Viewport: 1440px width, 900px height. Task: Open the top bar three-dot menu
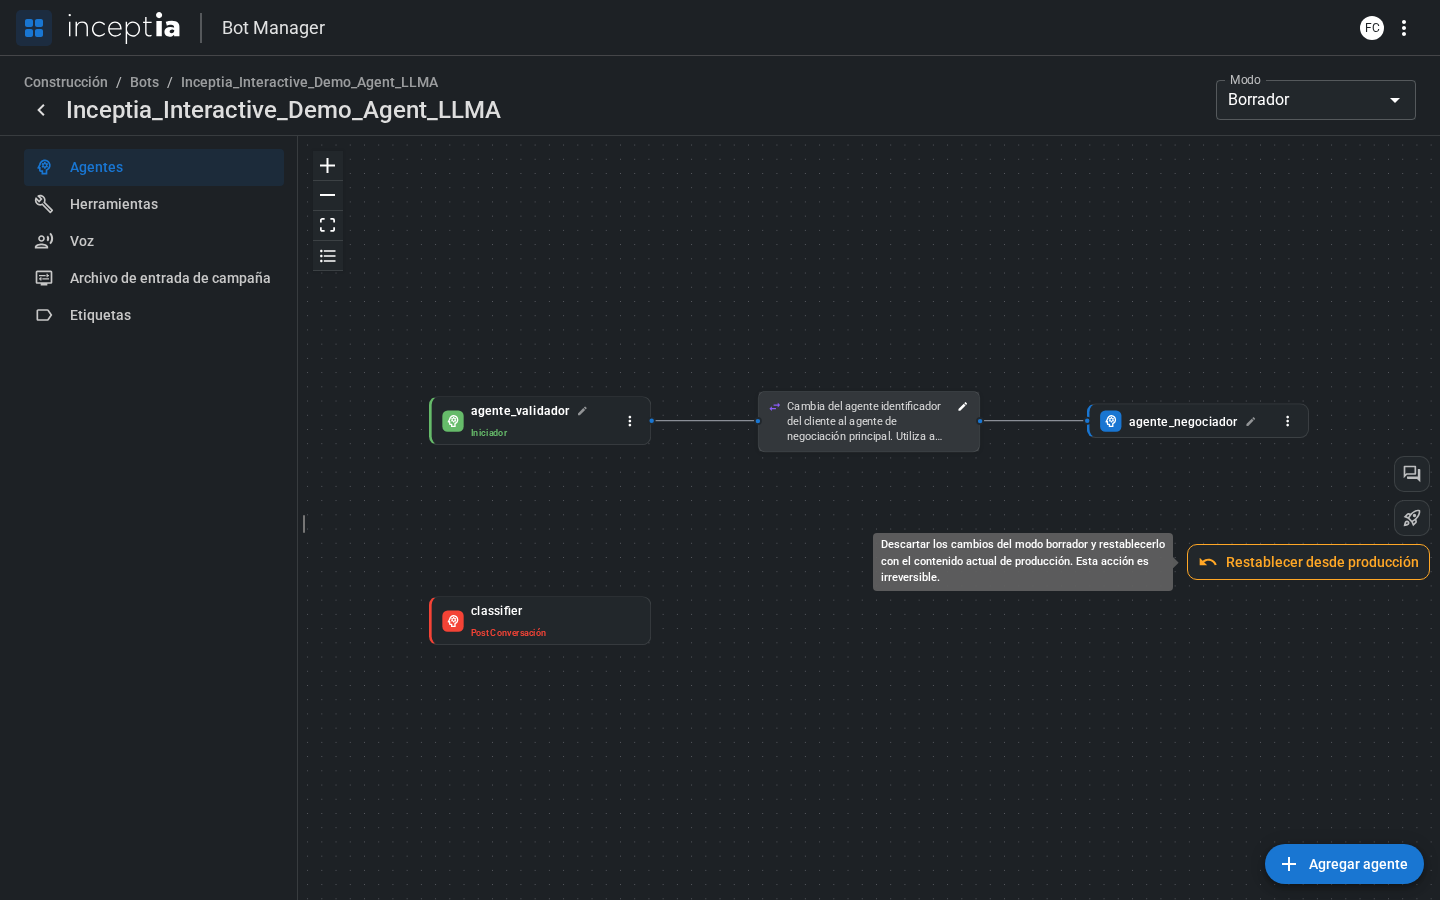pyautogui.click(x=1404, y=28)
